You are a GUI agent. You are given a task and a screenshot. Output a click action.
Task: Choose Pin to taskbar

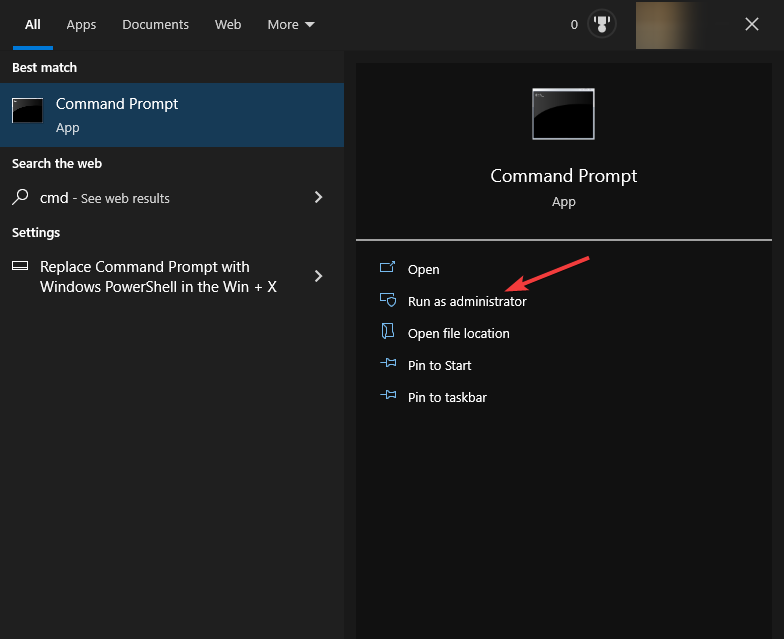point(447,398)
